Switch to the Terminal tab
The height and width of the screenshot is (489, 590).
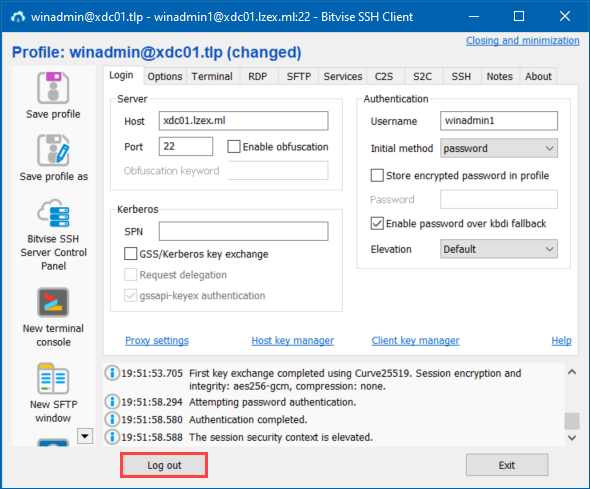[212, 76]
